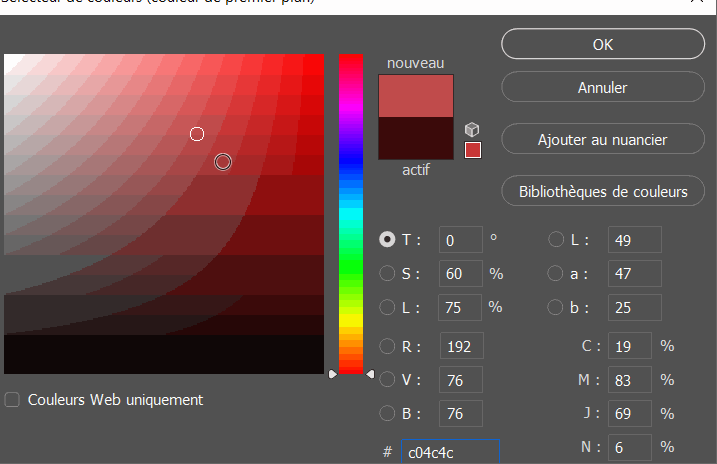Select the V radio button
This screenshot has height=464, width=717.
coord(387,379)
